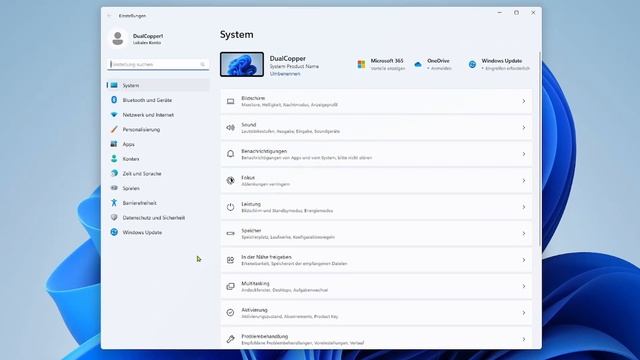The height and width of the screenshot is (360, 640).
Task: Click the Multitasking windows icon
Action: click(x=231, y=287)
